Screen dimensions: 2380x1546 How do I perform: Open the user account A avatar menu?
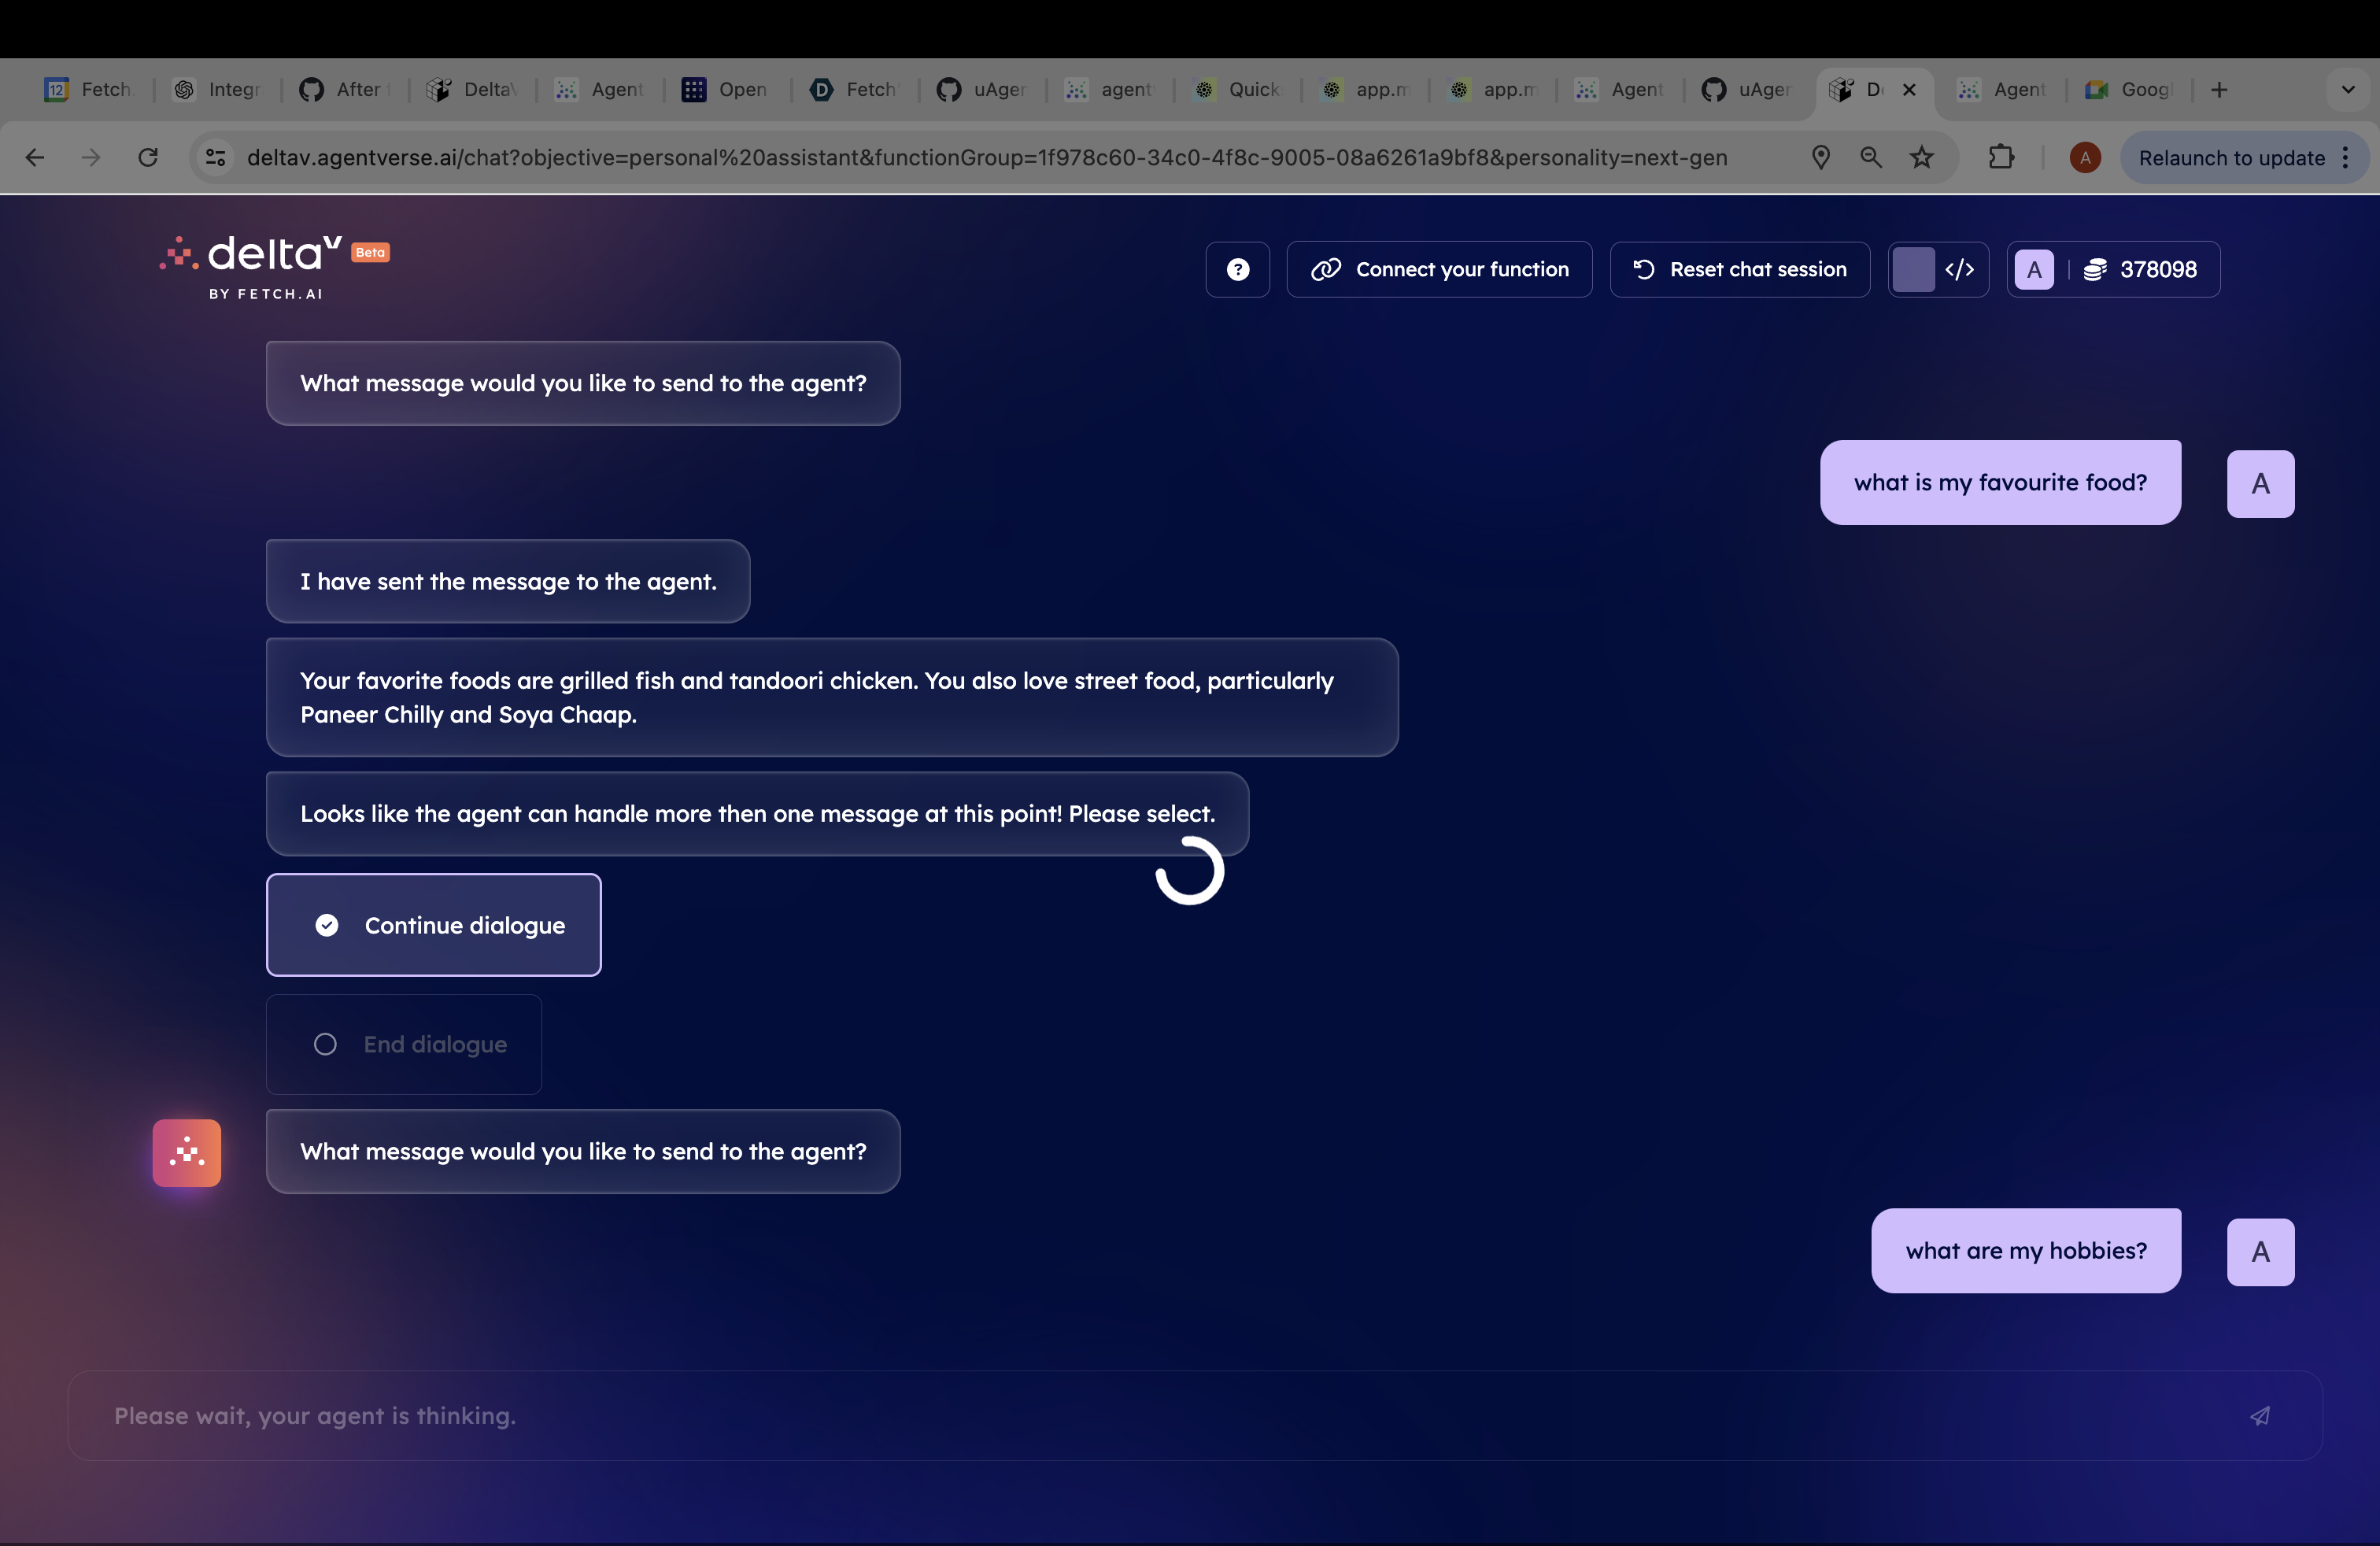coord(2033,269)
